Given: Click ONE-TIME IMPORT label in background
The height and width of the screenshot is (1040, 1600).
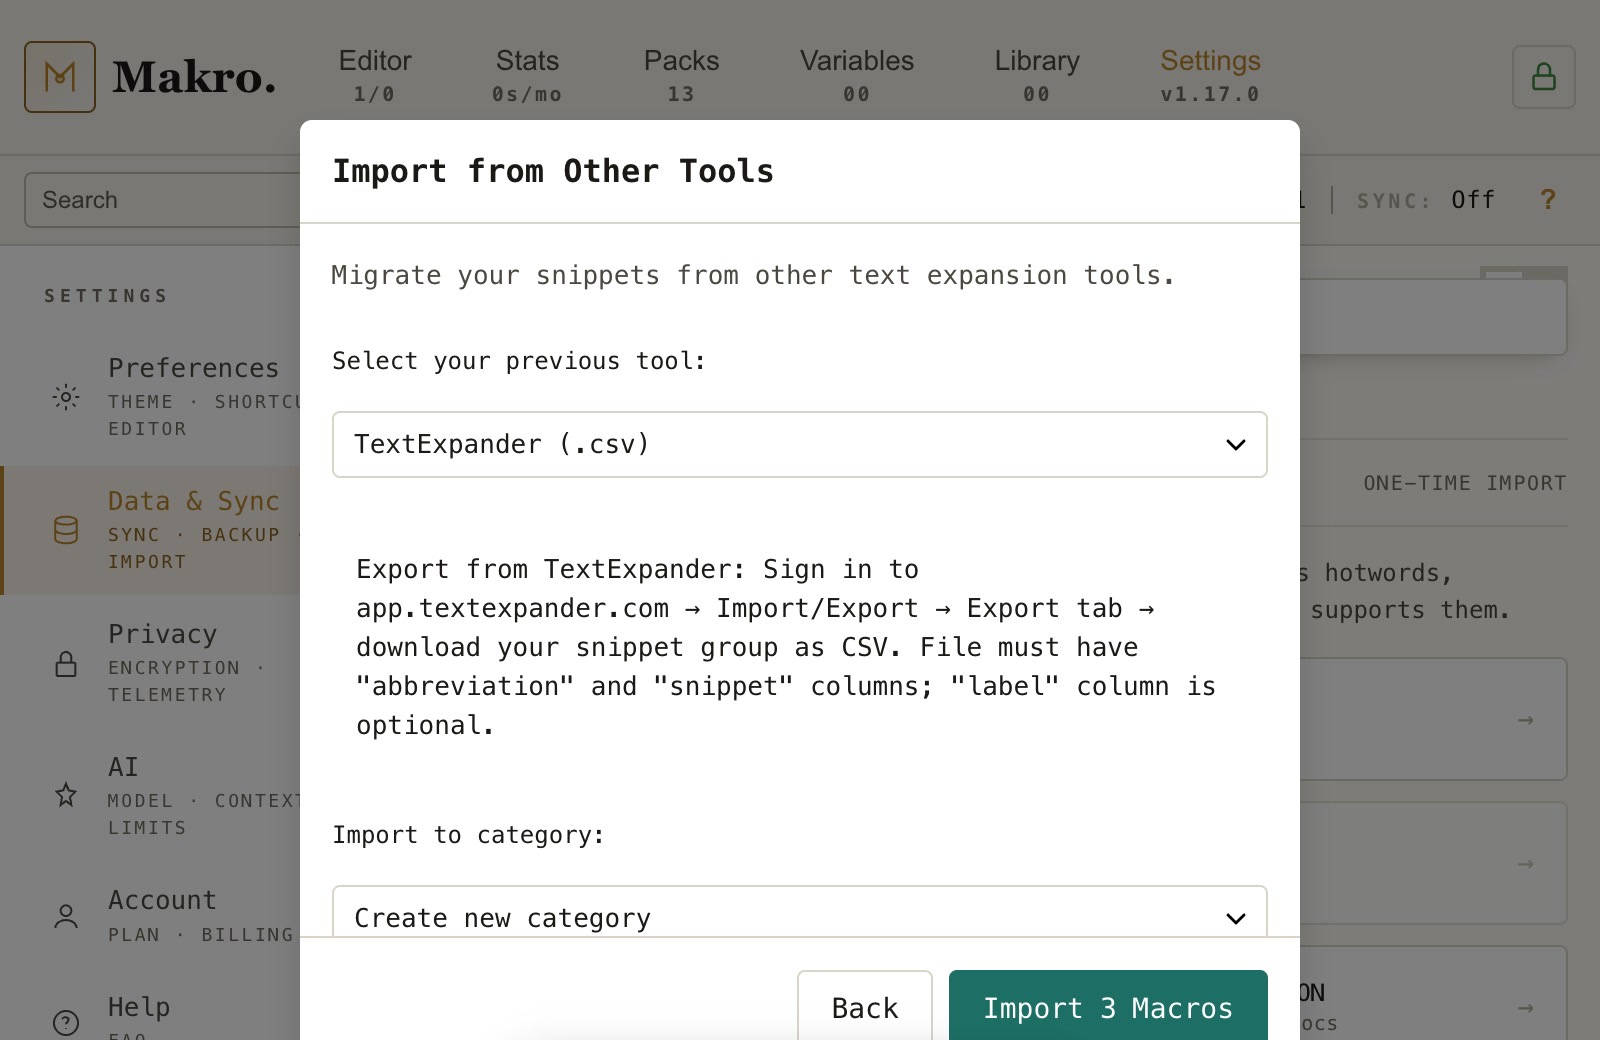Looking at the screenshot, I should [x=1465, y=483].
